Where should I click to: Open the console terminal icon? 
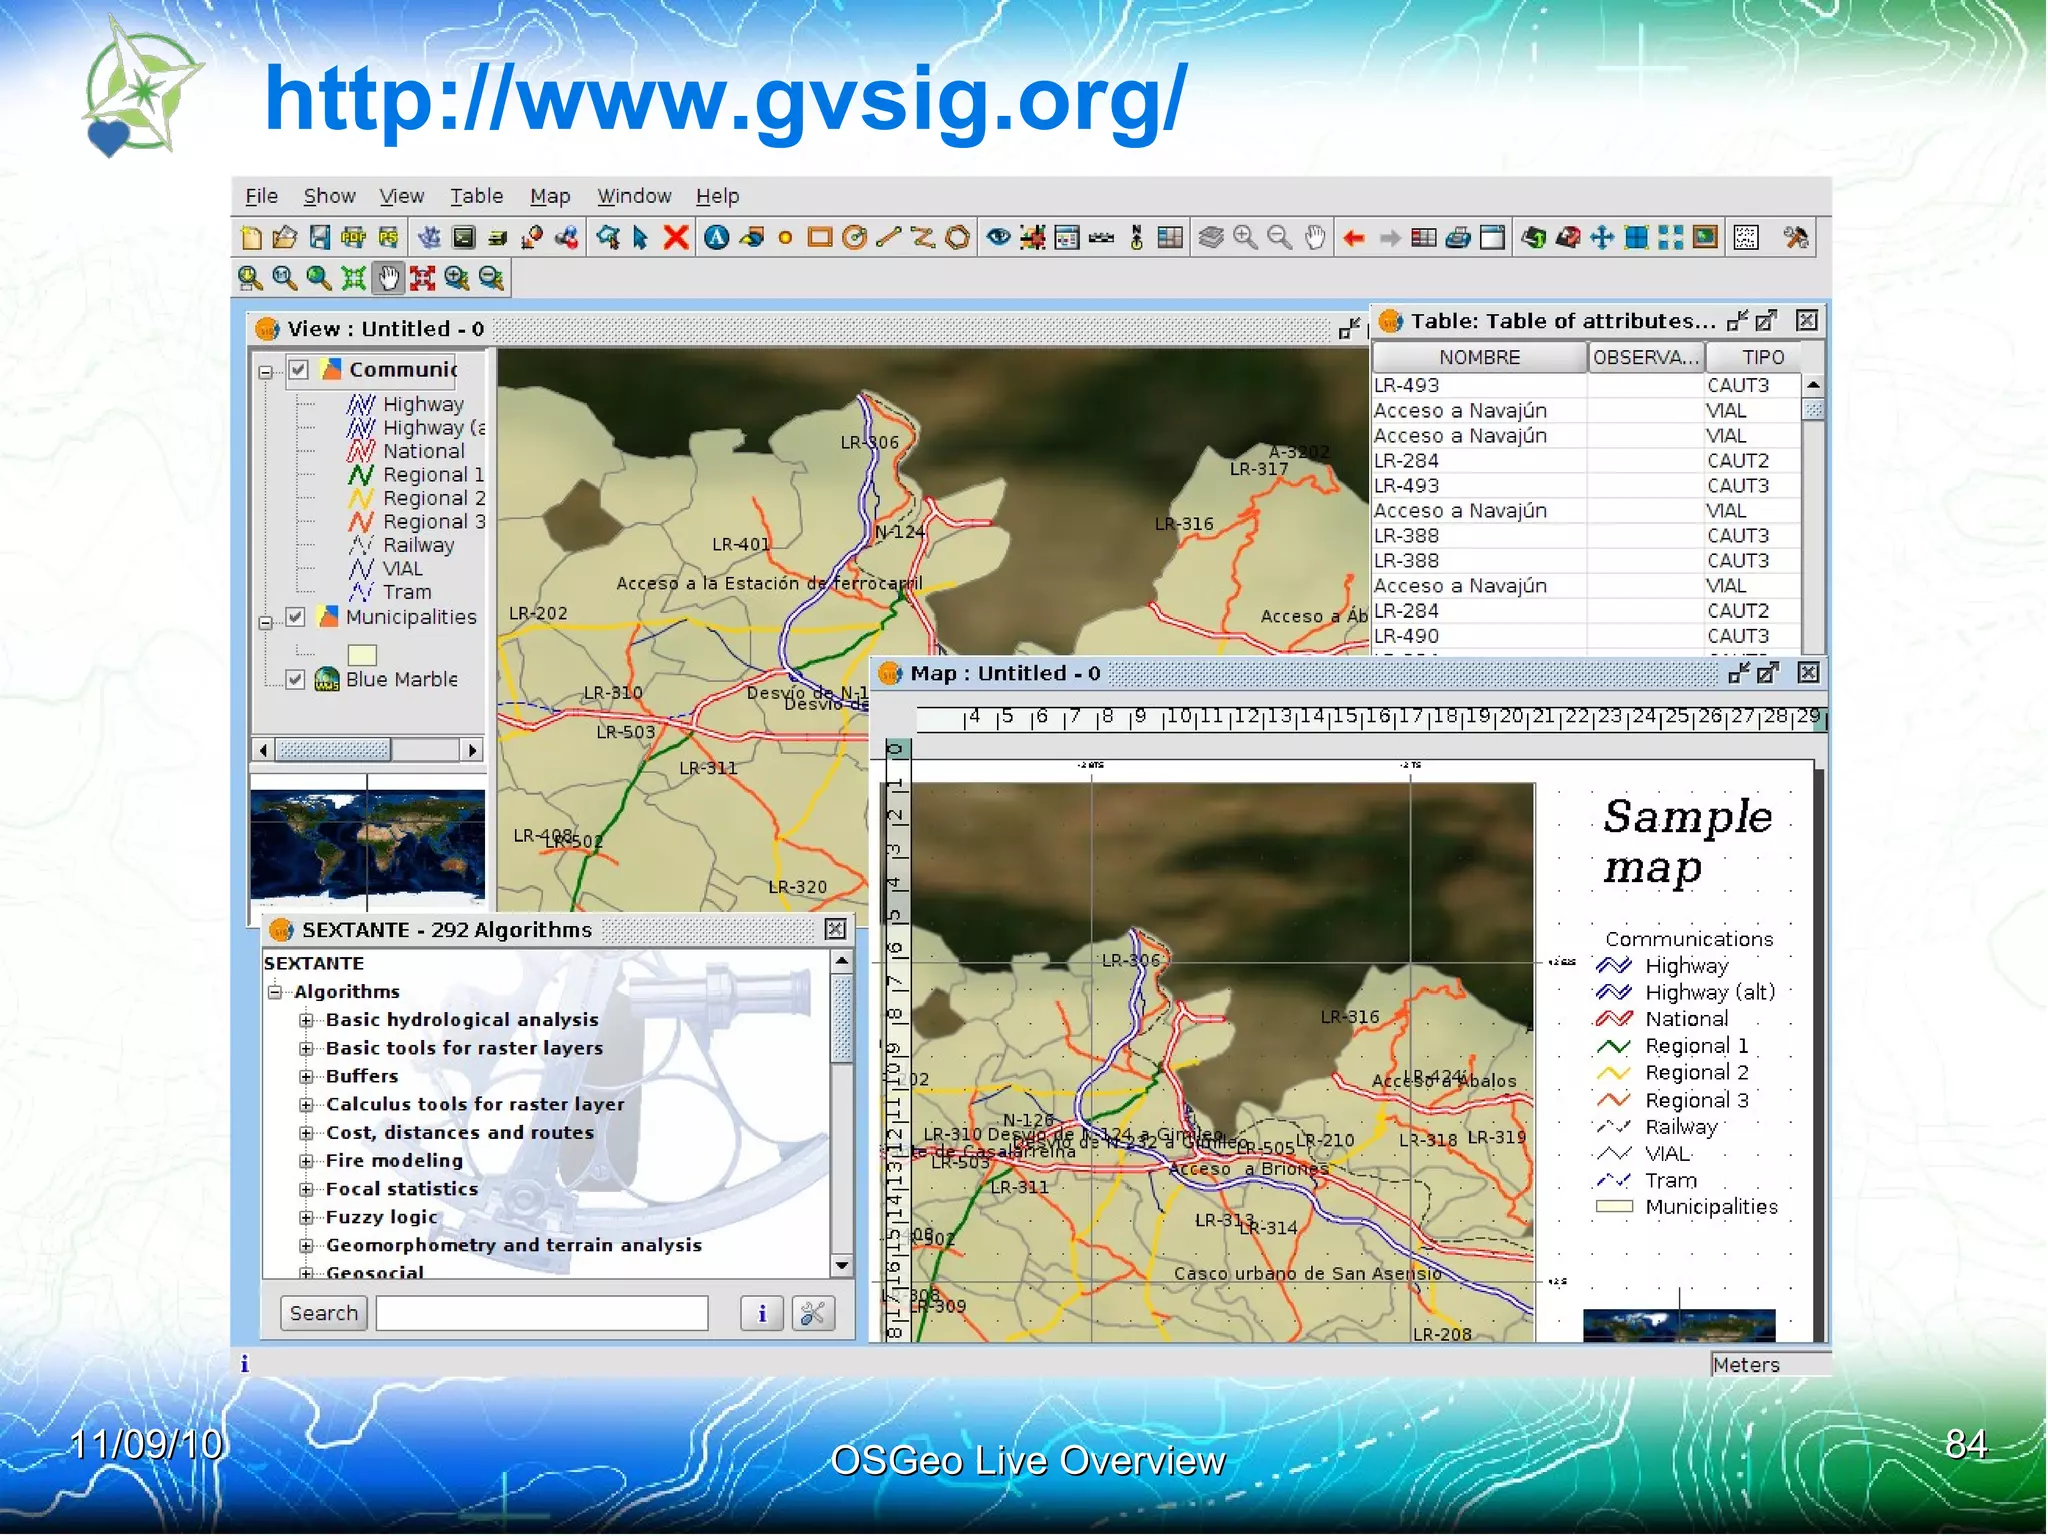click(x=463, y=238)
